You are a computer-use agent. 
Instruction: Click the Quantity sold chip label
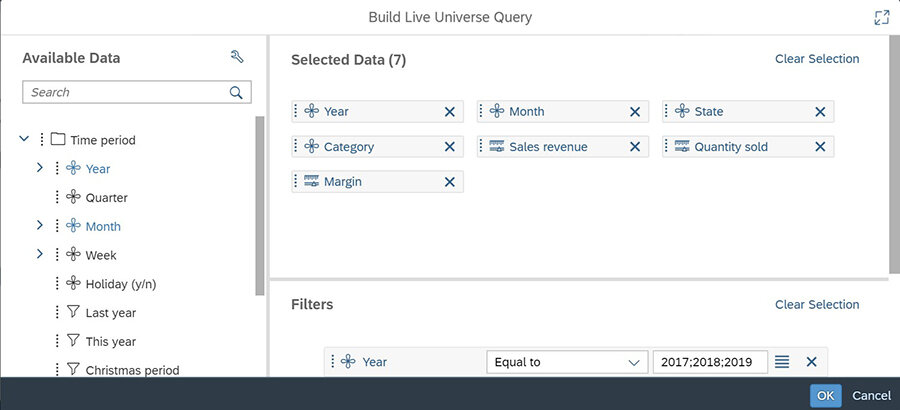[731, 147]
